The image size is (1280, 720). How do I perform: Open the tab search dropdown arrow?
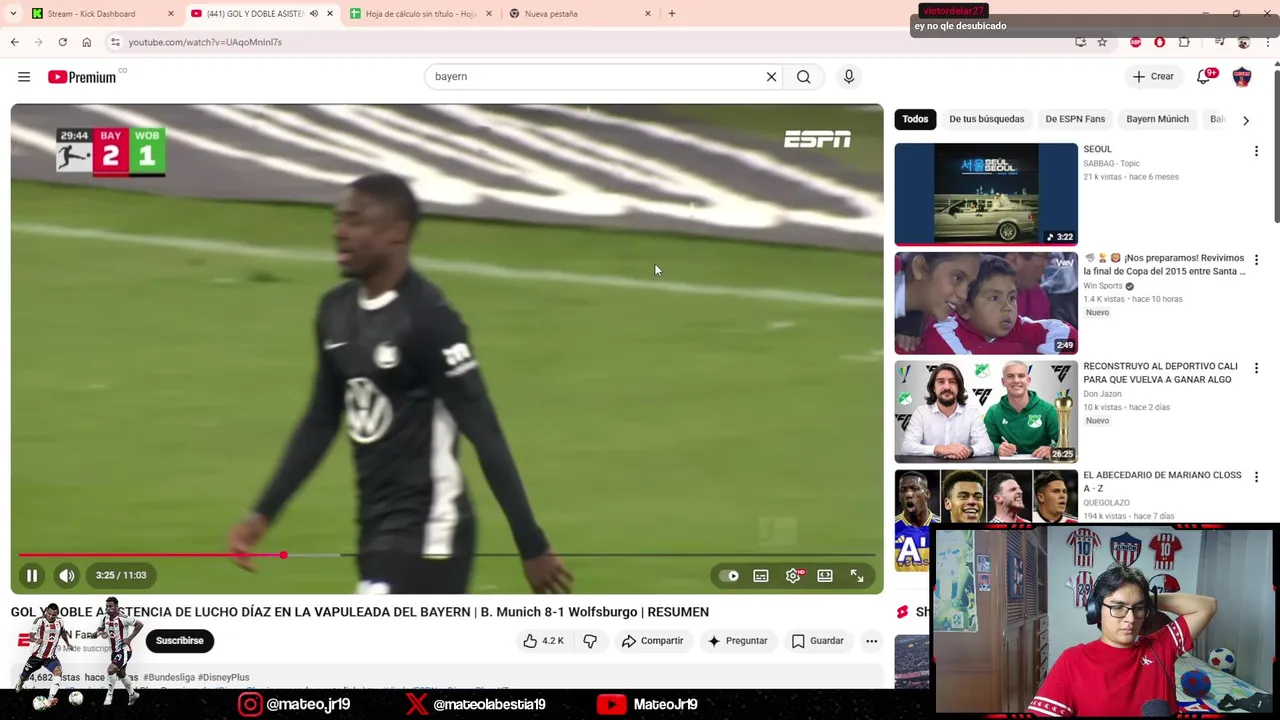(13, 14)
